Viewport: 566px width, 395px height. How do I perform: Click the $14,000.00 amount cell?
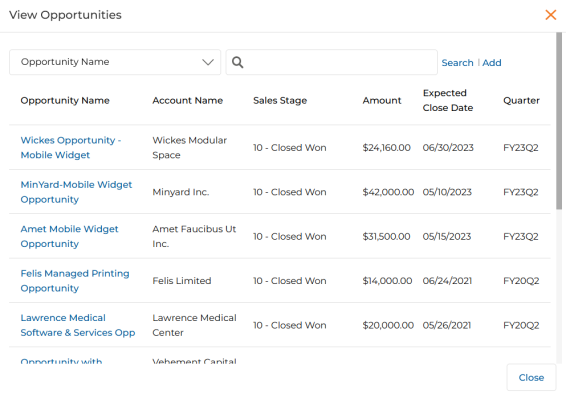(387, 281)
